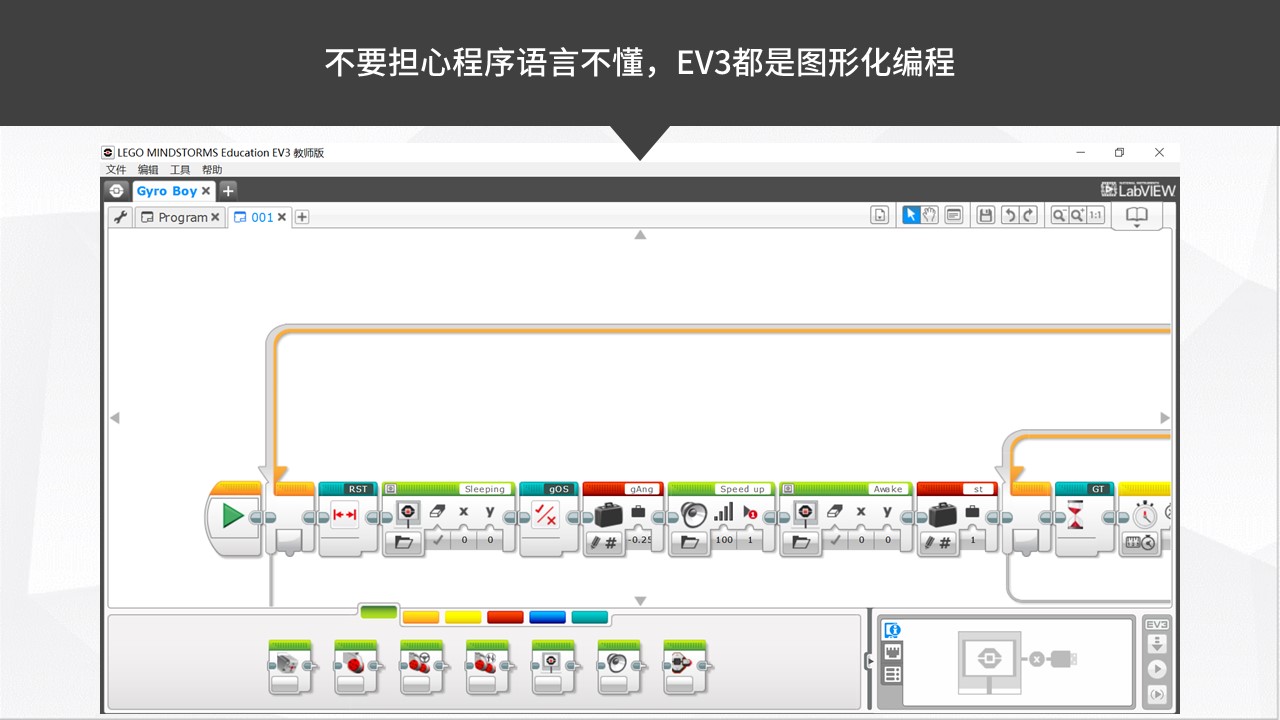Download and run program on EV3

[1157, 669]
